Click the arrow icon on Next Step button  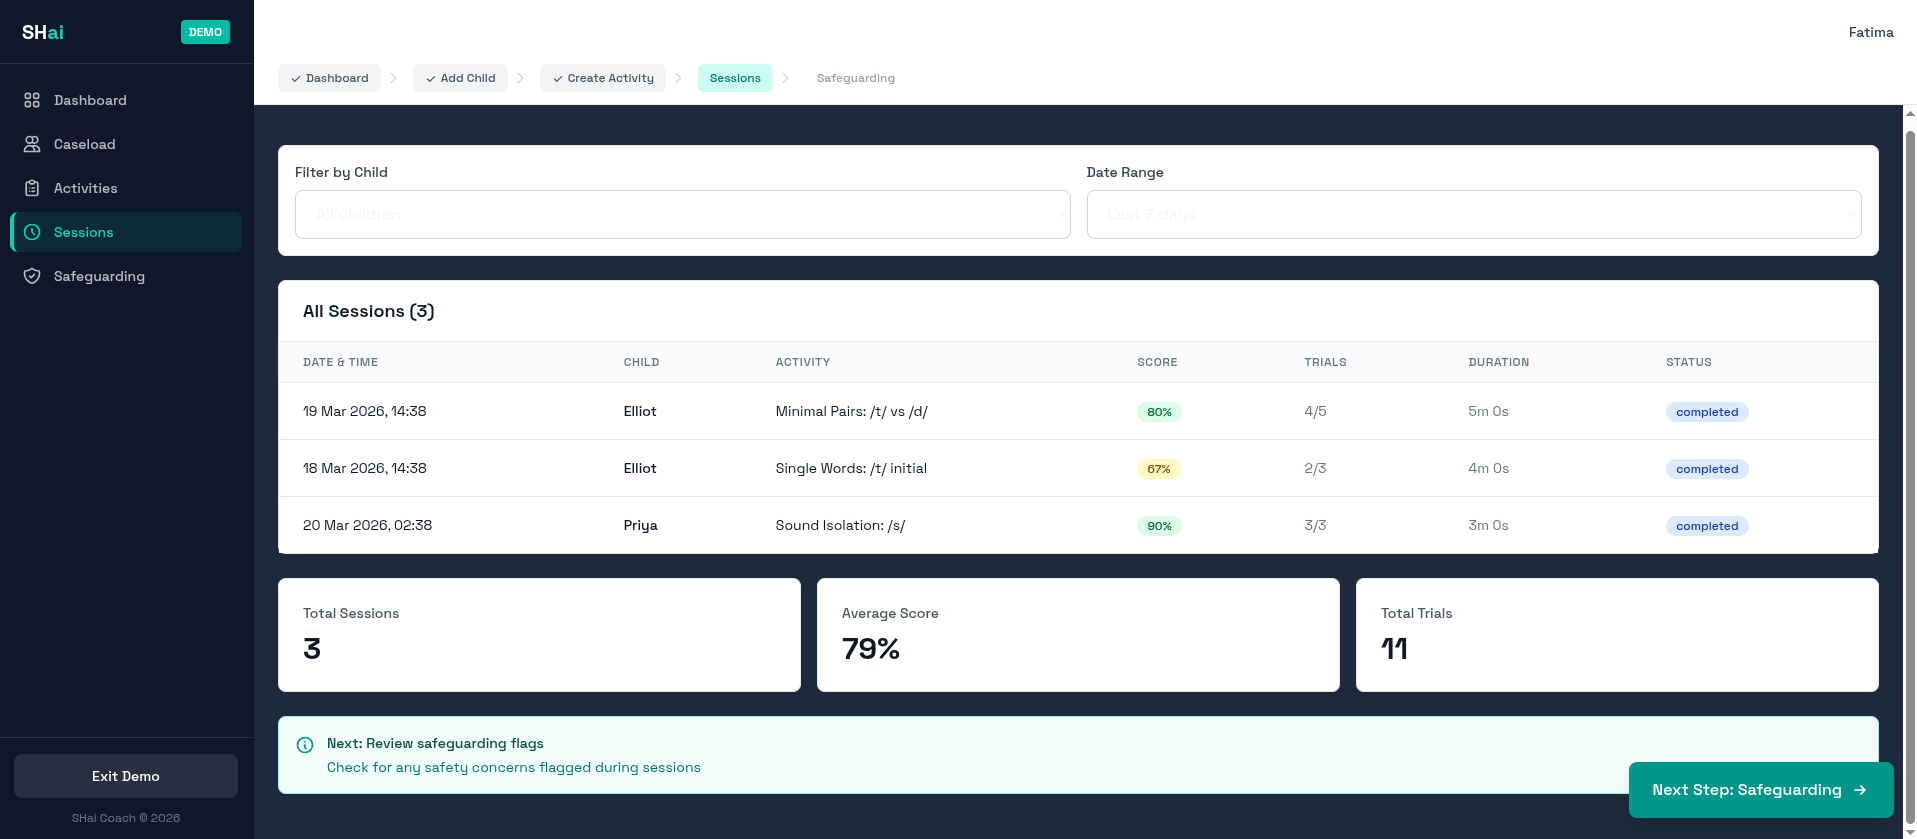1860,790
